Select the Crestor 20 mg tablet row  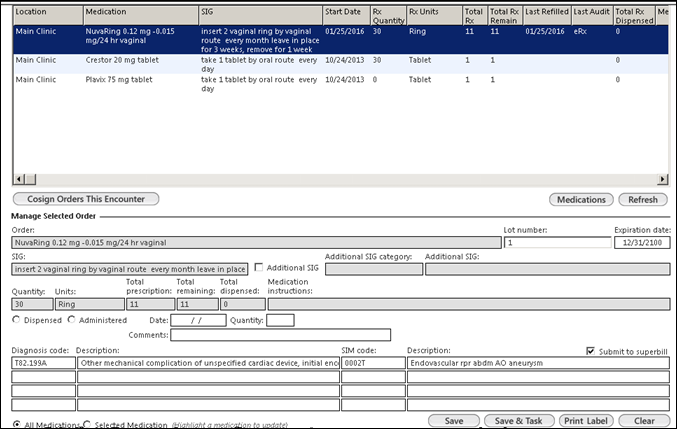point(341,64)
